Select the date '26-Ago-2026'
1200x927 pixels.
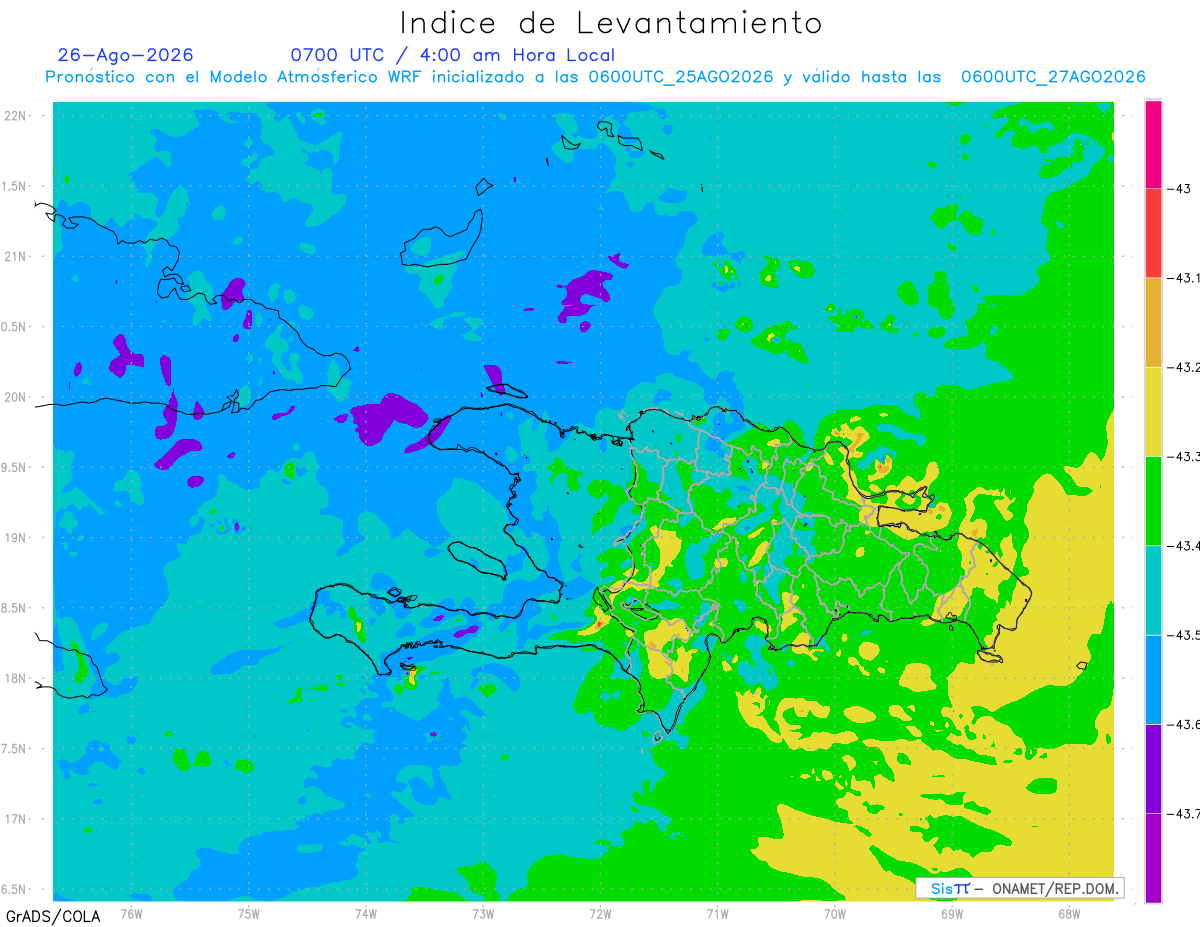click(126, 55)
